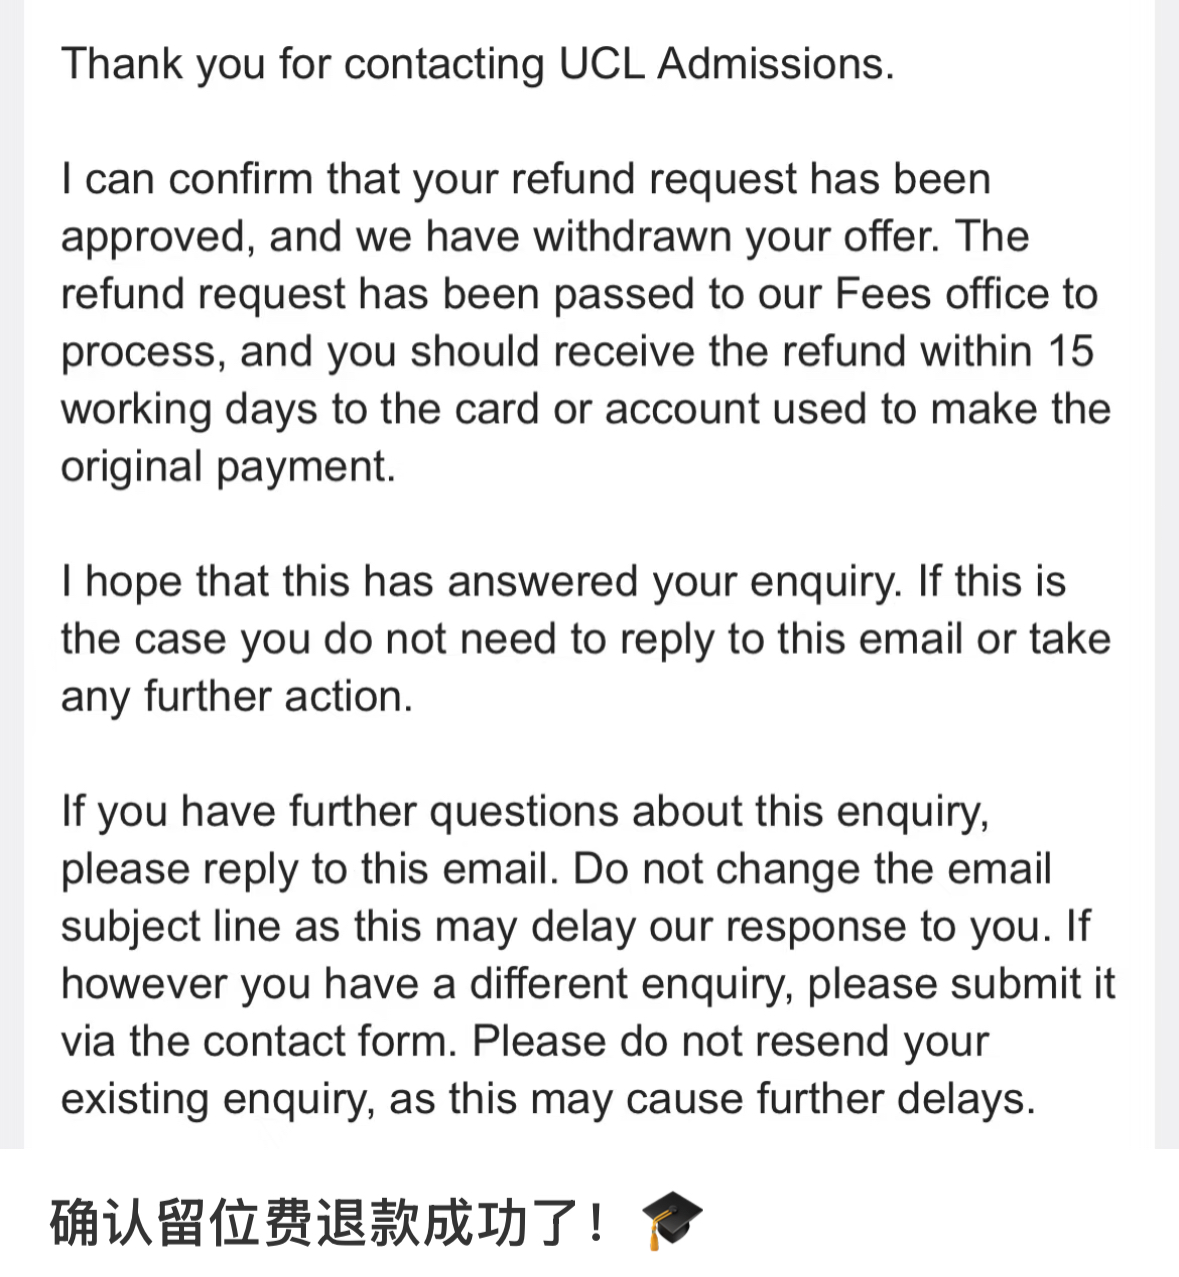Screen dimensions: 1179x1277
Task: Click the graduation cap emoji
Action: pyautogui.click(x=672, y=1221)
